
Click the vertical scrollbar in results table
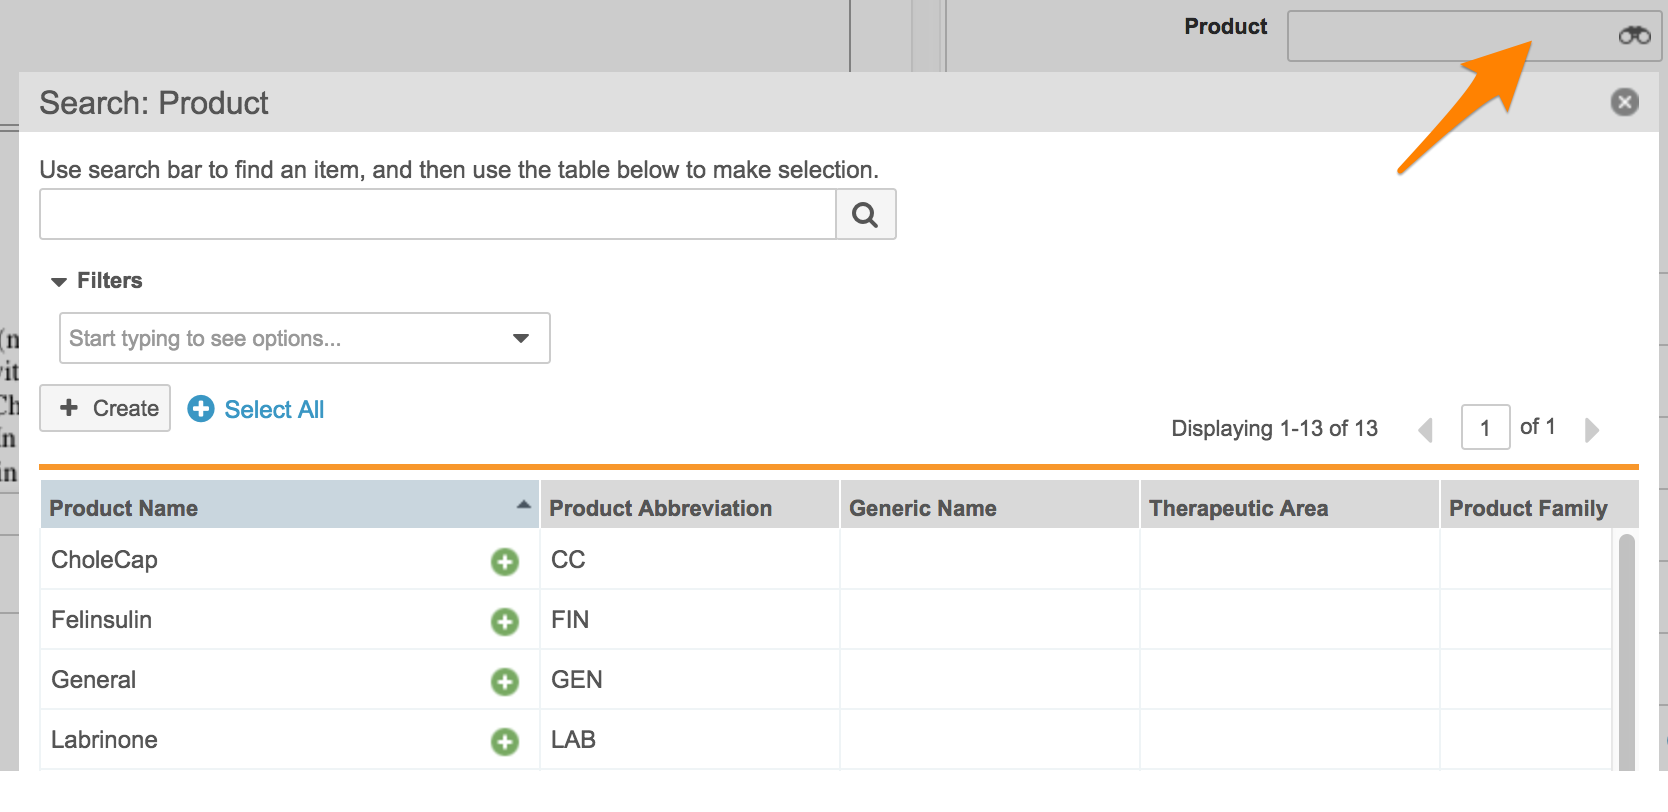tap(1626, 650)
